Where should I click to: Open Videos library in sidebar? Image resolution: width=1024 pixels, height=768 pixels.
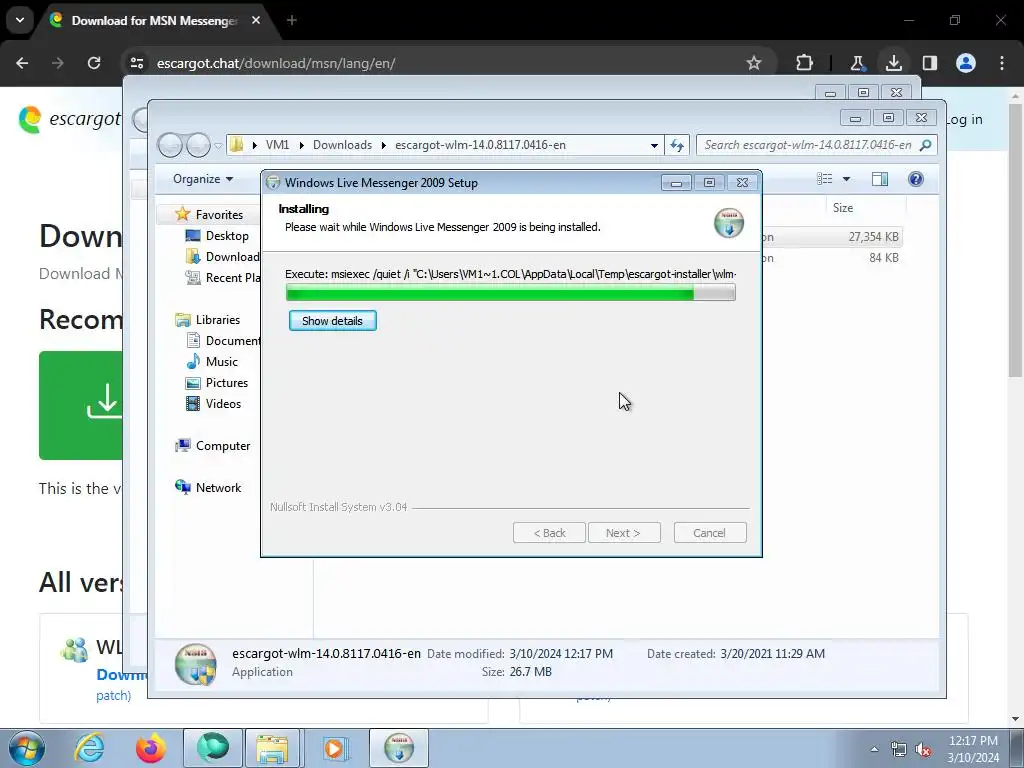(x=223, y=404)
